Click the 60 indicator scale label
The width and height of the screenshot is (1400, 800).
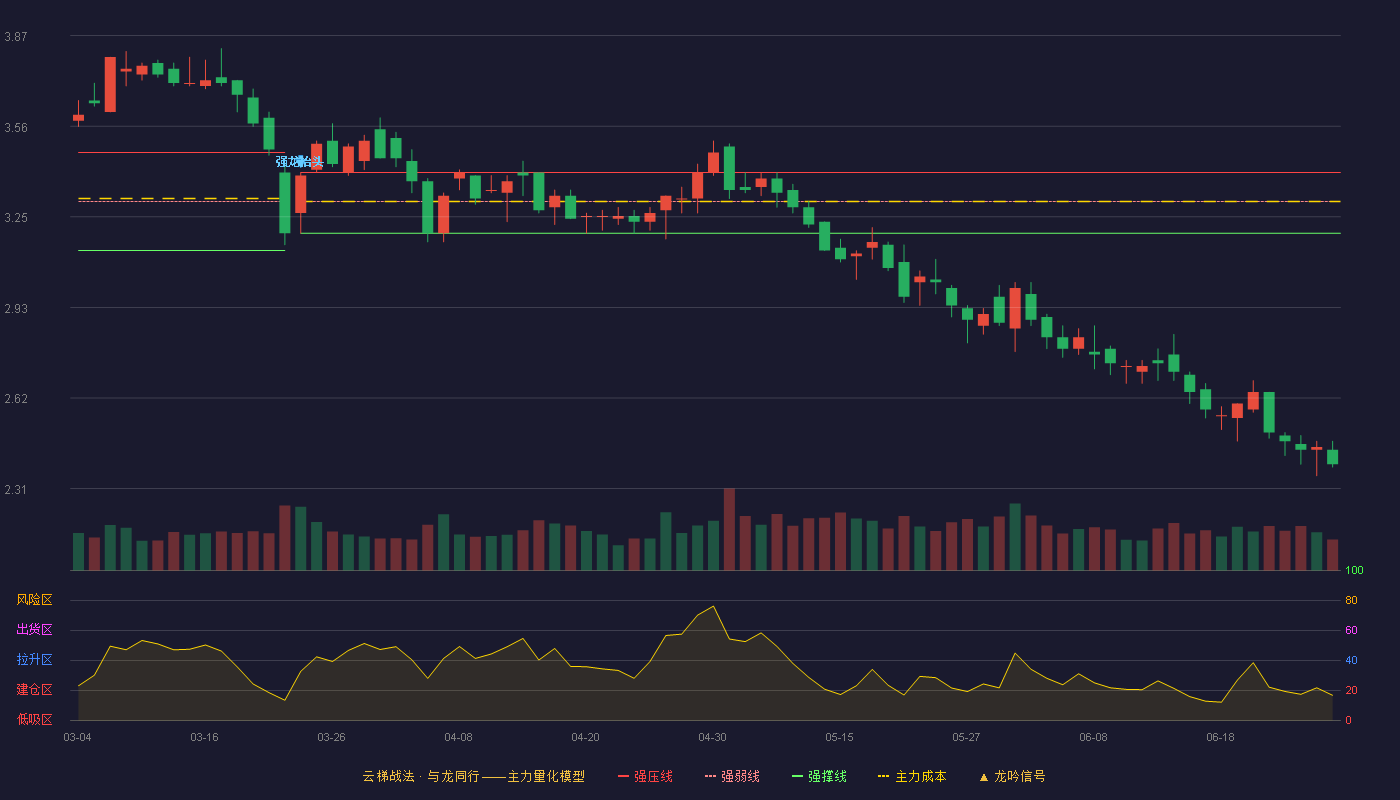(x=1351, y=630)
